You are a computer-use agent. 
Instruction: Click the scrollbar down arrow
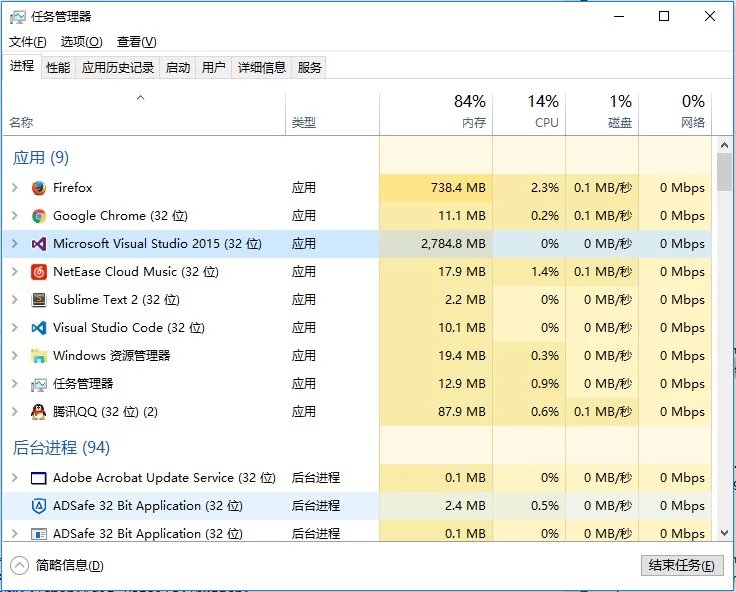click(724, 533)
